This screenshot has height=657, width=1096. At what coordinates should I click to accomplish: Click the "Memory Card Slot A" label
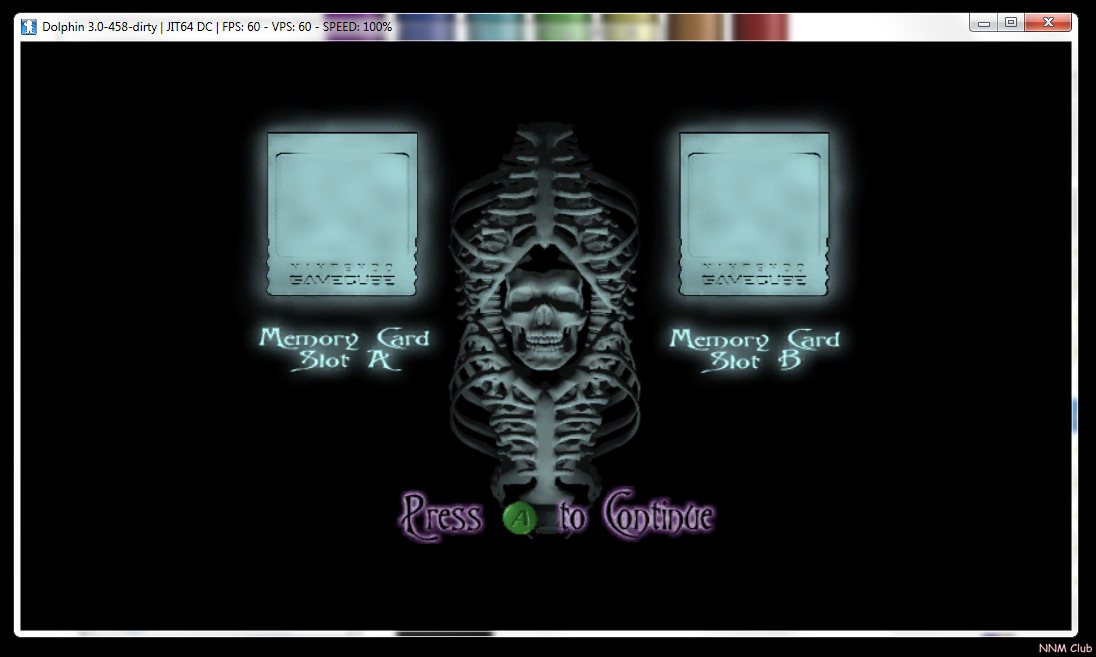pyautogui.click(x=344, y=349)
